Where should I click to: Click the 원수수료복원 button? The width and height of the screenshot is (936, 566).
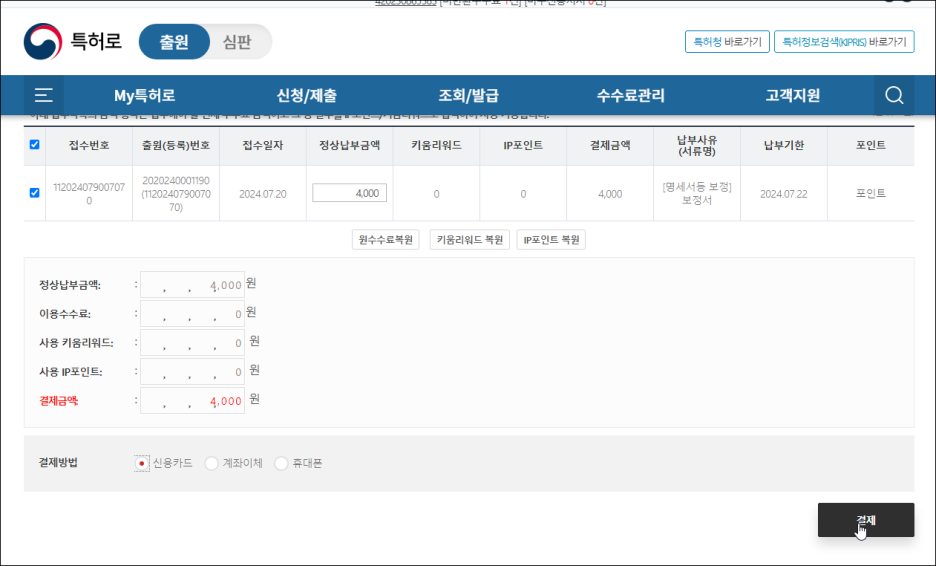pos(386,239)
